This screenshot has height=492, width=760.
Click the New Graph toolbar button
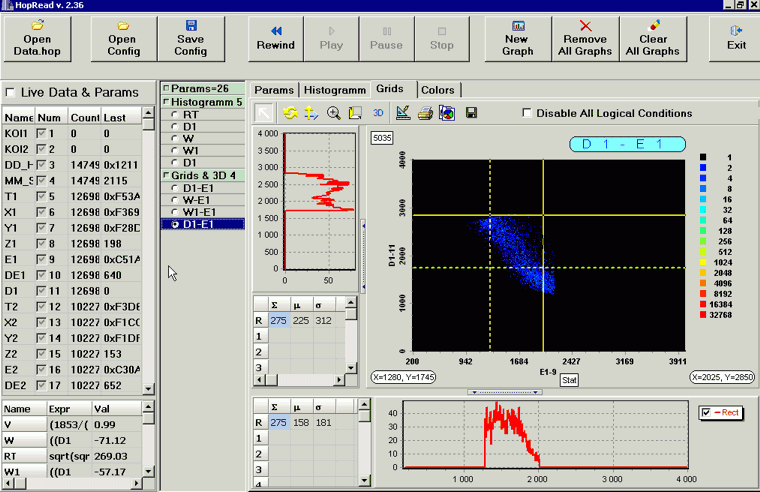pos(517,37)
